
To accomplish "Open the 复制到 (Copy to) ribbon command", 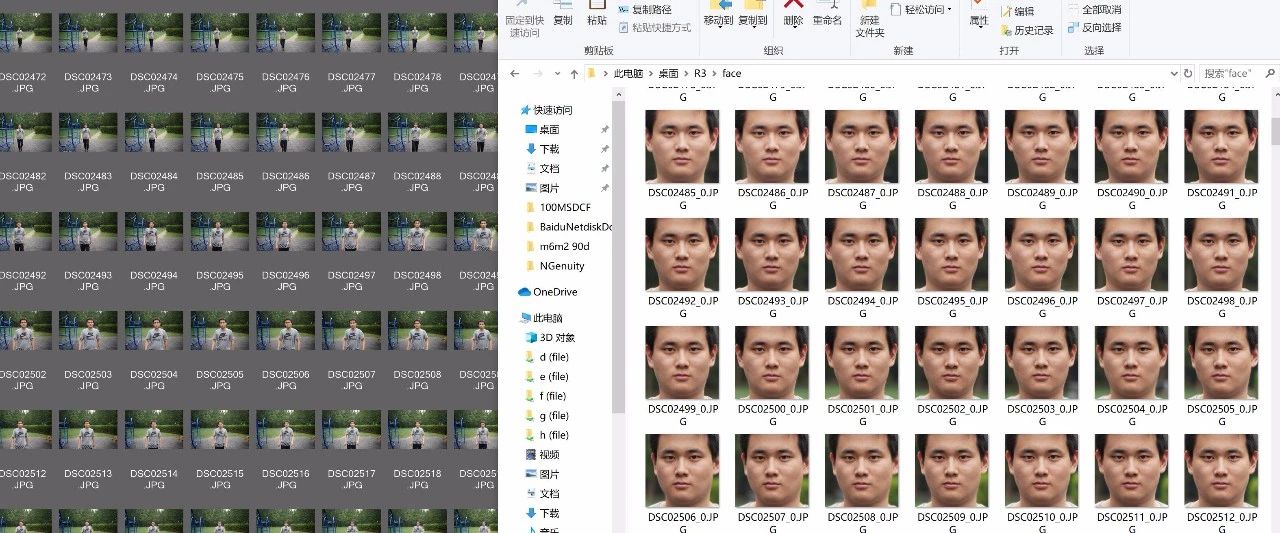I will click(753, 16).
